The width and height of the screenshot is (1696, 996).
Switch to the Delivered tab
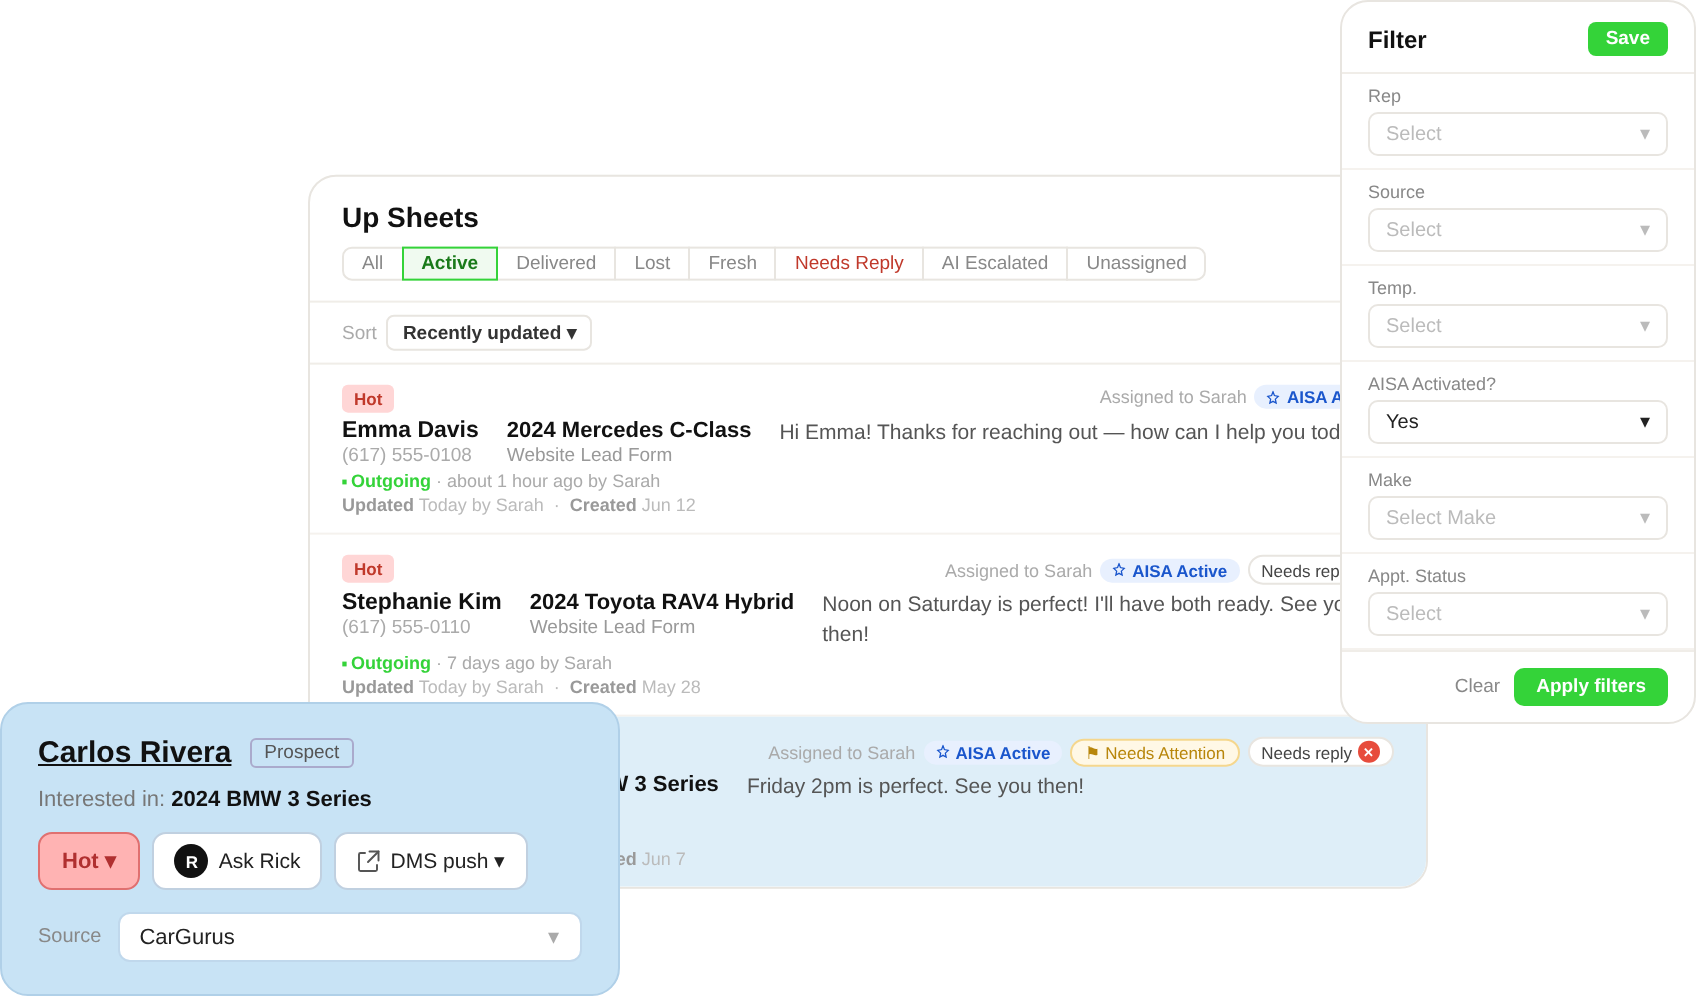click(556, 263)
